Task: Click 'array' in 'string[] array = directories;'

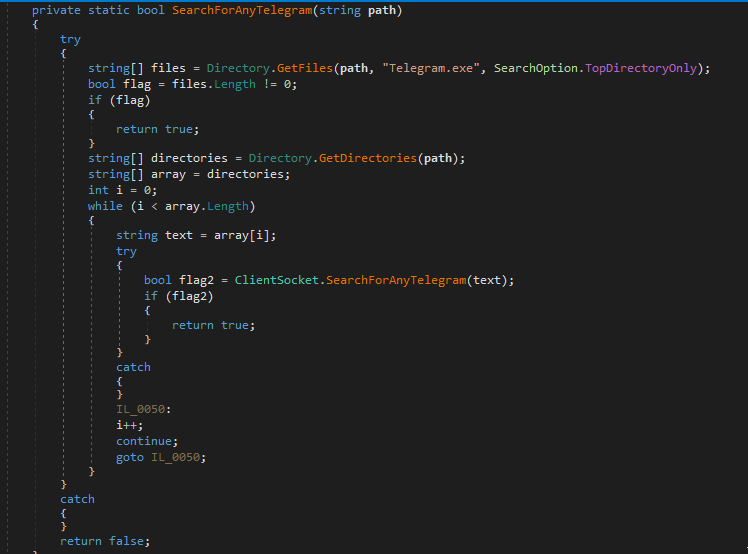Action: 168,174
